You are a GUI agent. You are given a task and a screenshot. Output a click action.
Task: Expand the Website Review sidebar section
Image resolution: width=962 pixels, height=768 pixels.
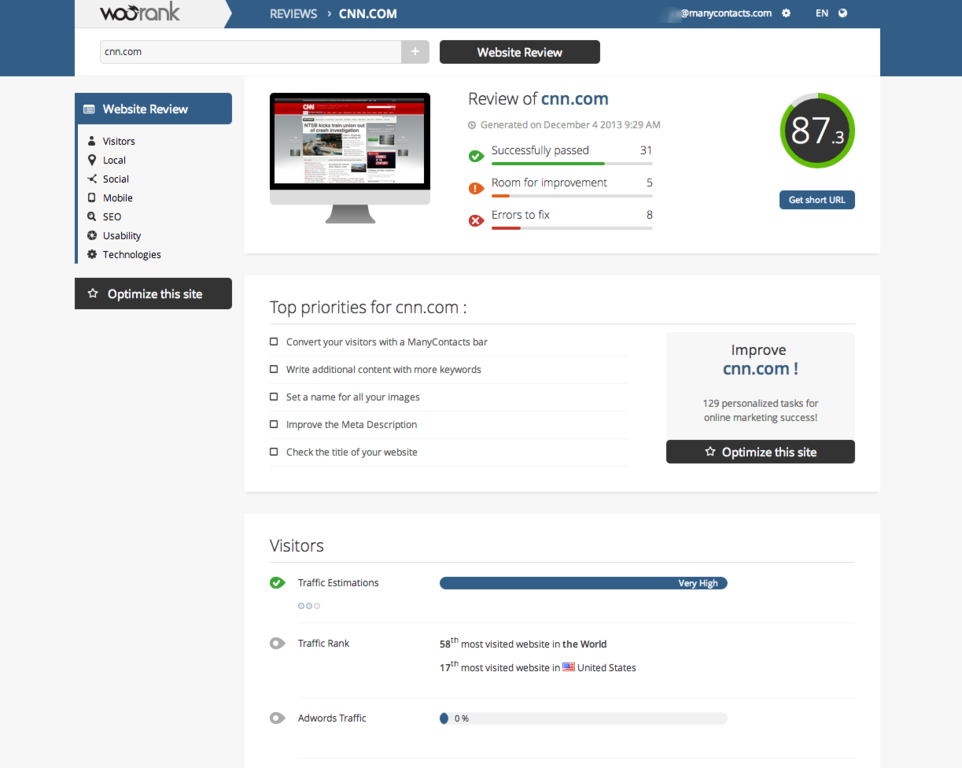[x=153, y=109]
